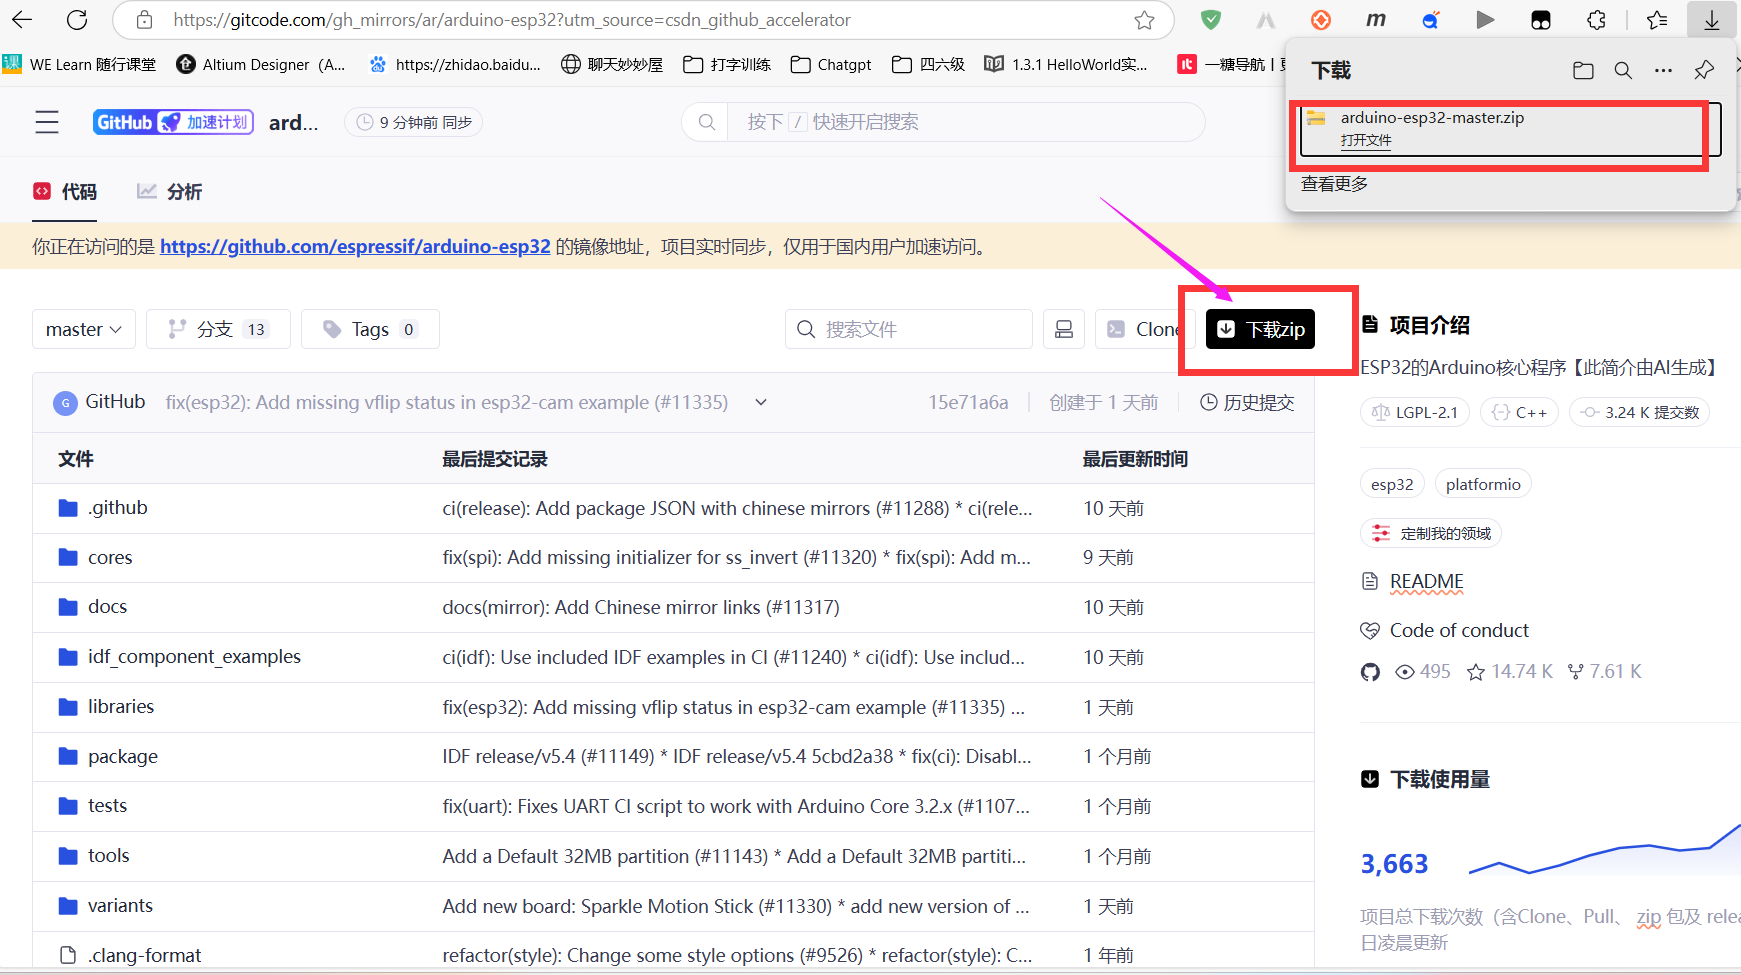
Task: Search downloads with magnifier icon
Action: coord(1623,70)
